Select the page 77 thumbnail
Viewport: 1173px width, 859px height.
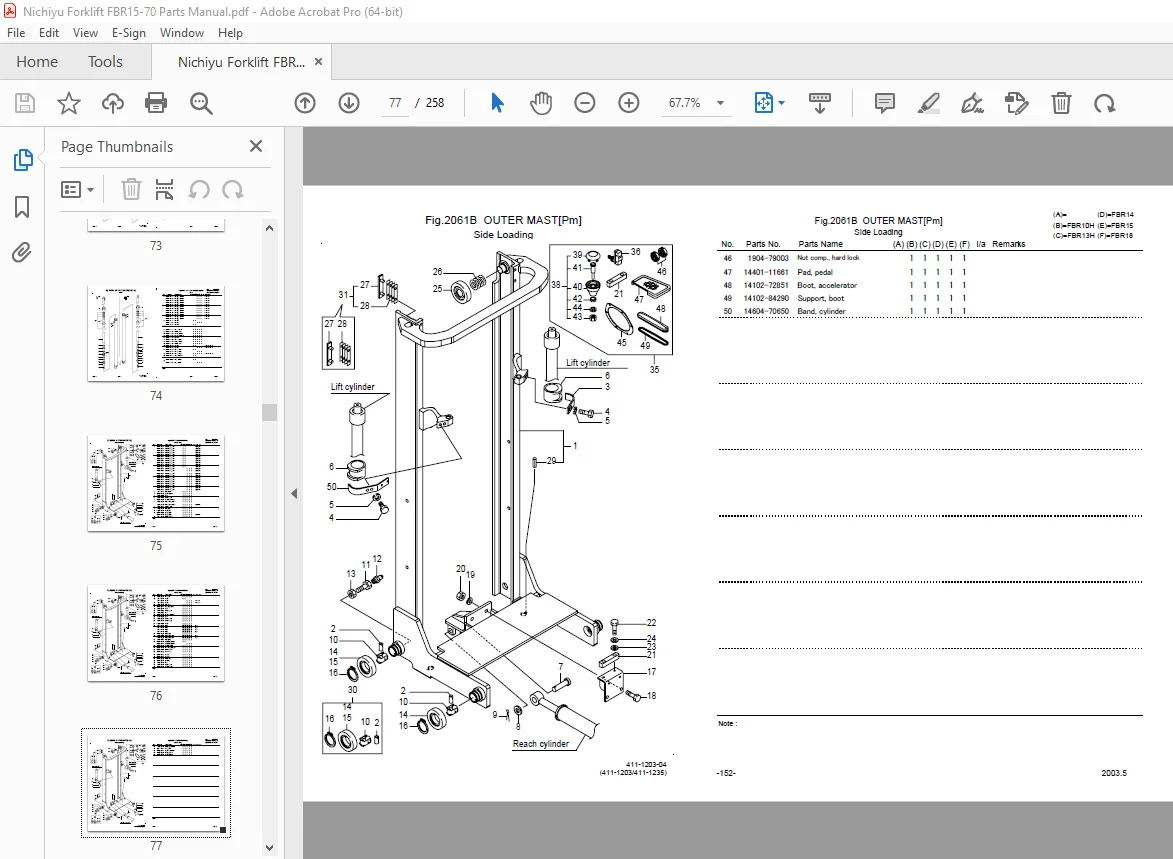tap(156, 783)
